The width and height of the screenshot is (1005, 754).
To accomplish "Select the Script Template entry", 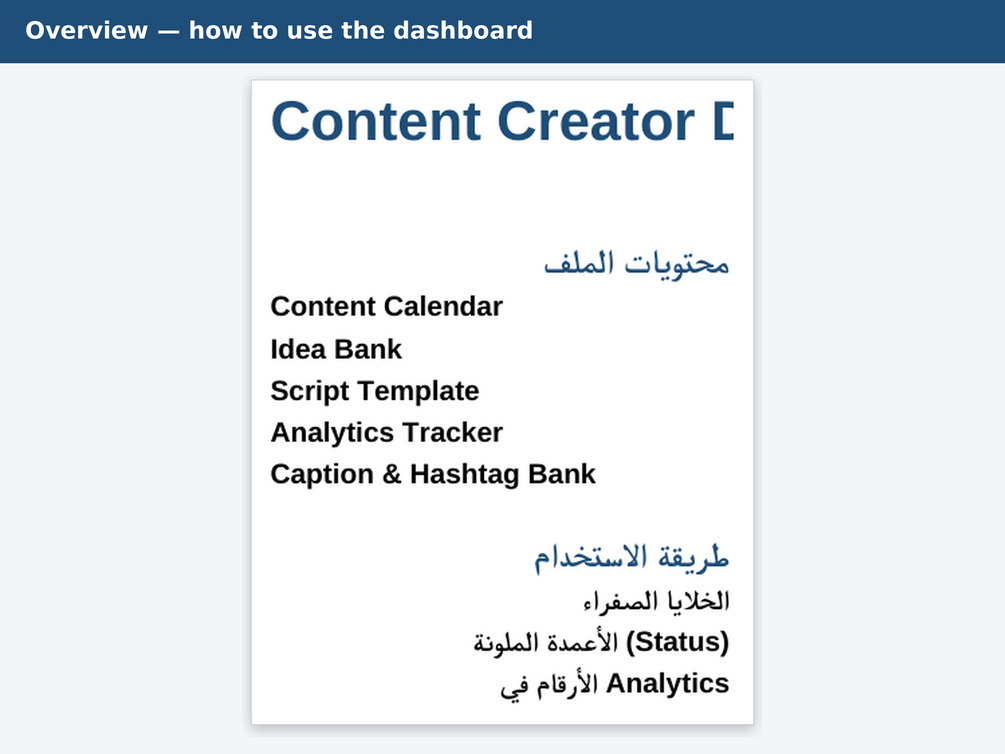I will coord(374,391).
